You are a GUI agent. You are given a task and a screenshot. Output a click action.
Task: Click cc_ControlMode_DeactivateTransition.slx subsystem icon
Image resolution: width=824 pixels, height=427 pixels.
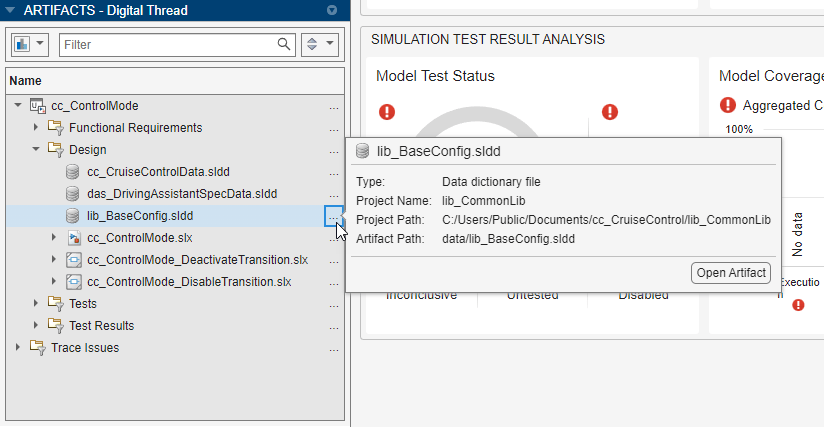point(74,260)
